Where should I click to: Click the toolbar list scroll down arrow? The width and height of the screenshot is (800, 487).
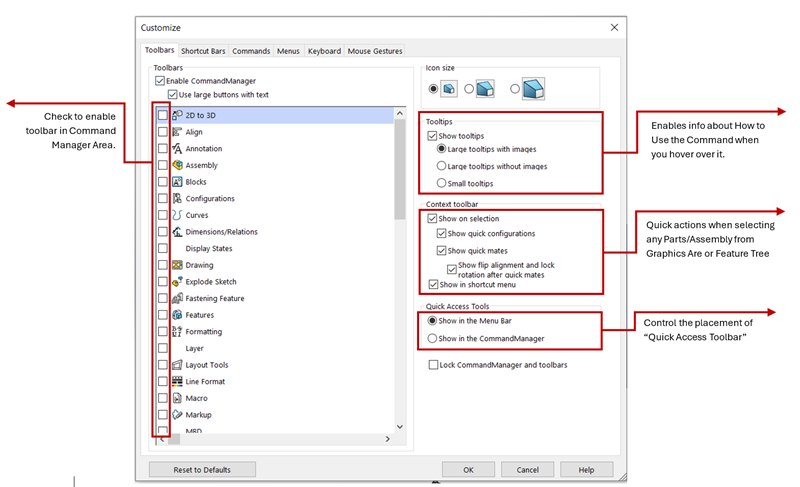(400, 426)
